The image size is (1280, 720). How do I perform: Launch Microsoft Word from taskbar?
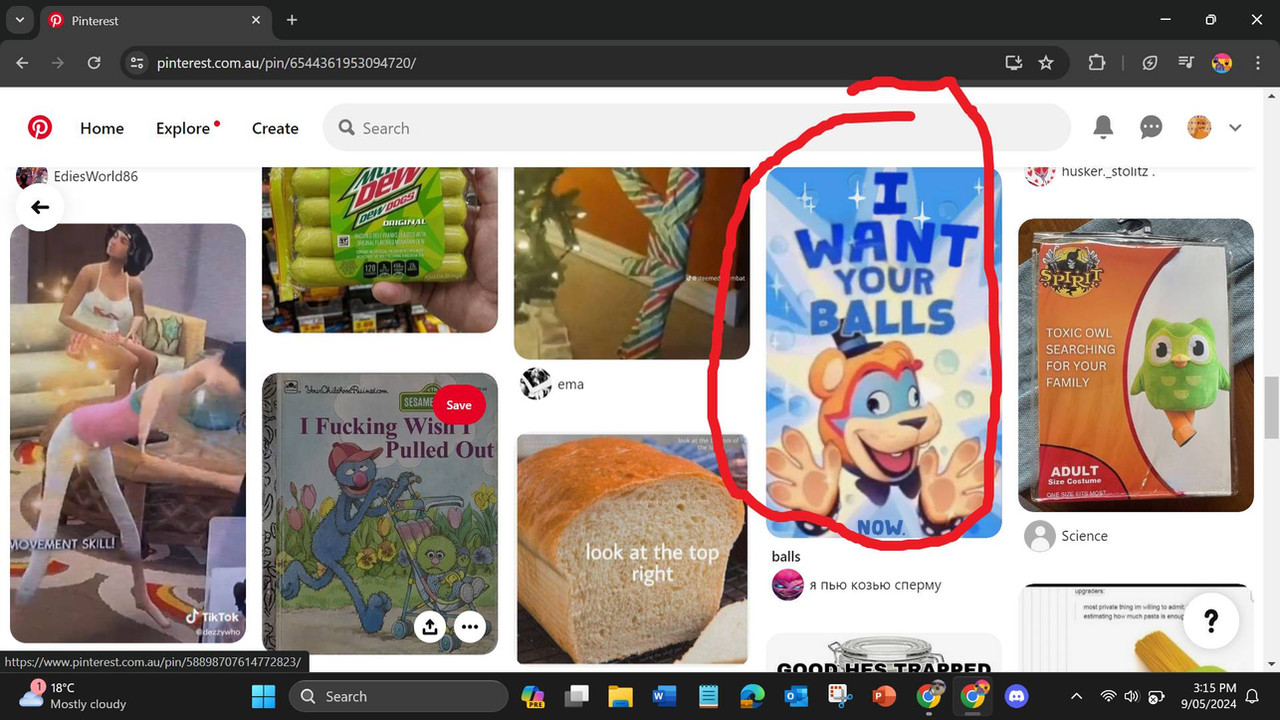pos(665,696)
